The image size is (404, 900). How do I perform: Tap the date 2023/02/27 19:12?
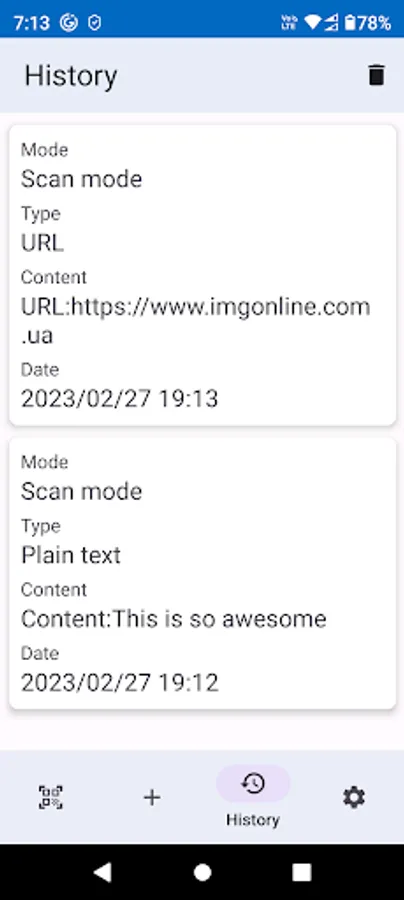click(119, 683)
